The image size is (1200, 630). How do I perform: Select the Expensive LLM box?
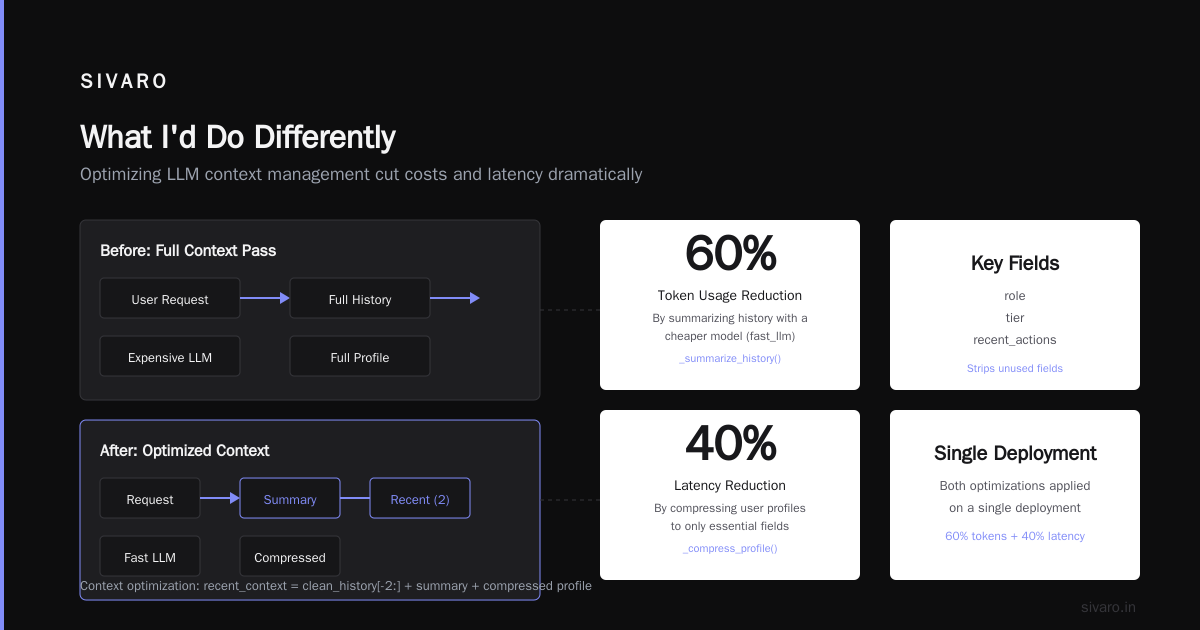click(170, 356)
